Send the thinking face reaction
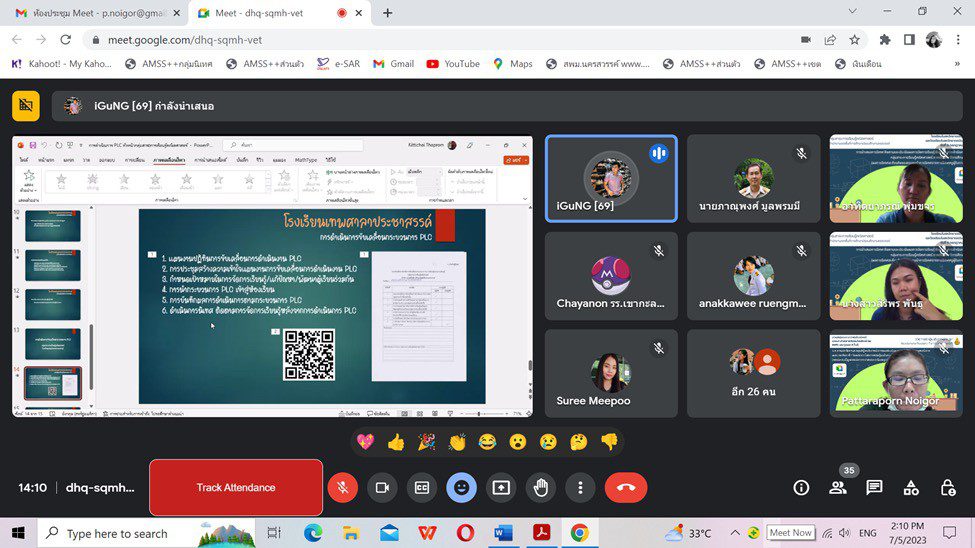The width and height of the screenshot is (975, 548). pyautogui.click(x=579, y=442)
